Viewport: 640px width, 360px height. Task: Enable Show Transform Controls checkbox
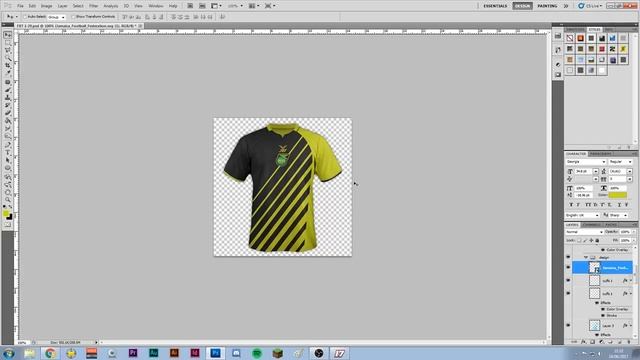[73, 17]
